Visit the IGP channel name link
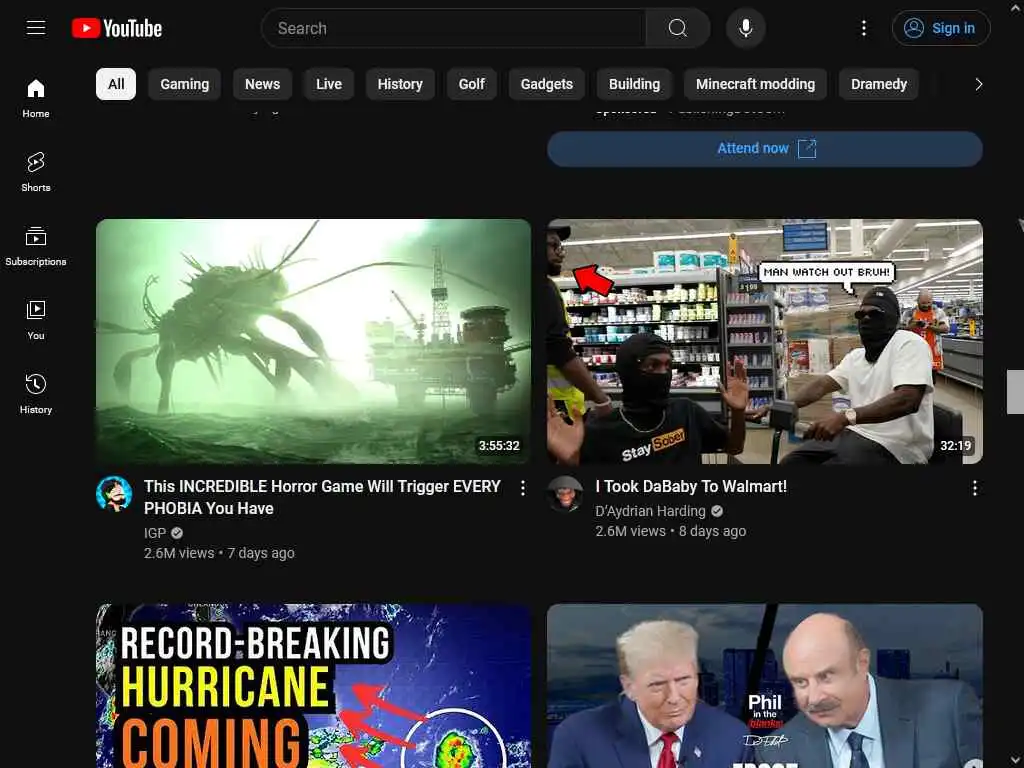 (155, 533)
